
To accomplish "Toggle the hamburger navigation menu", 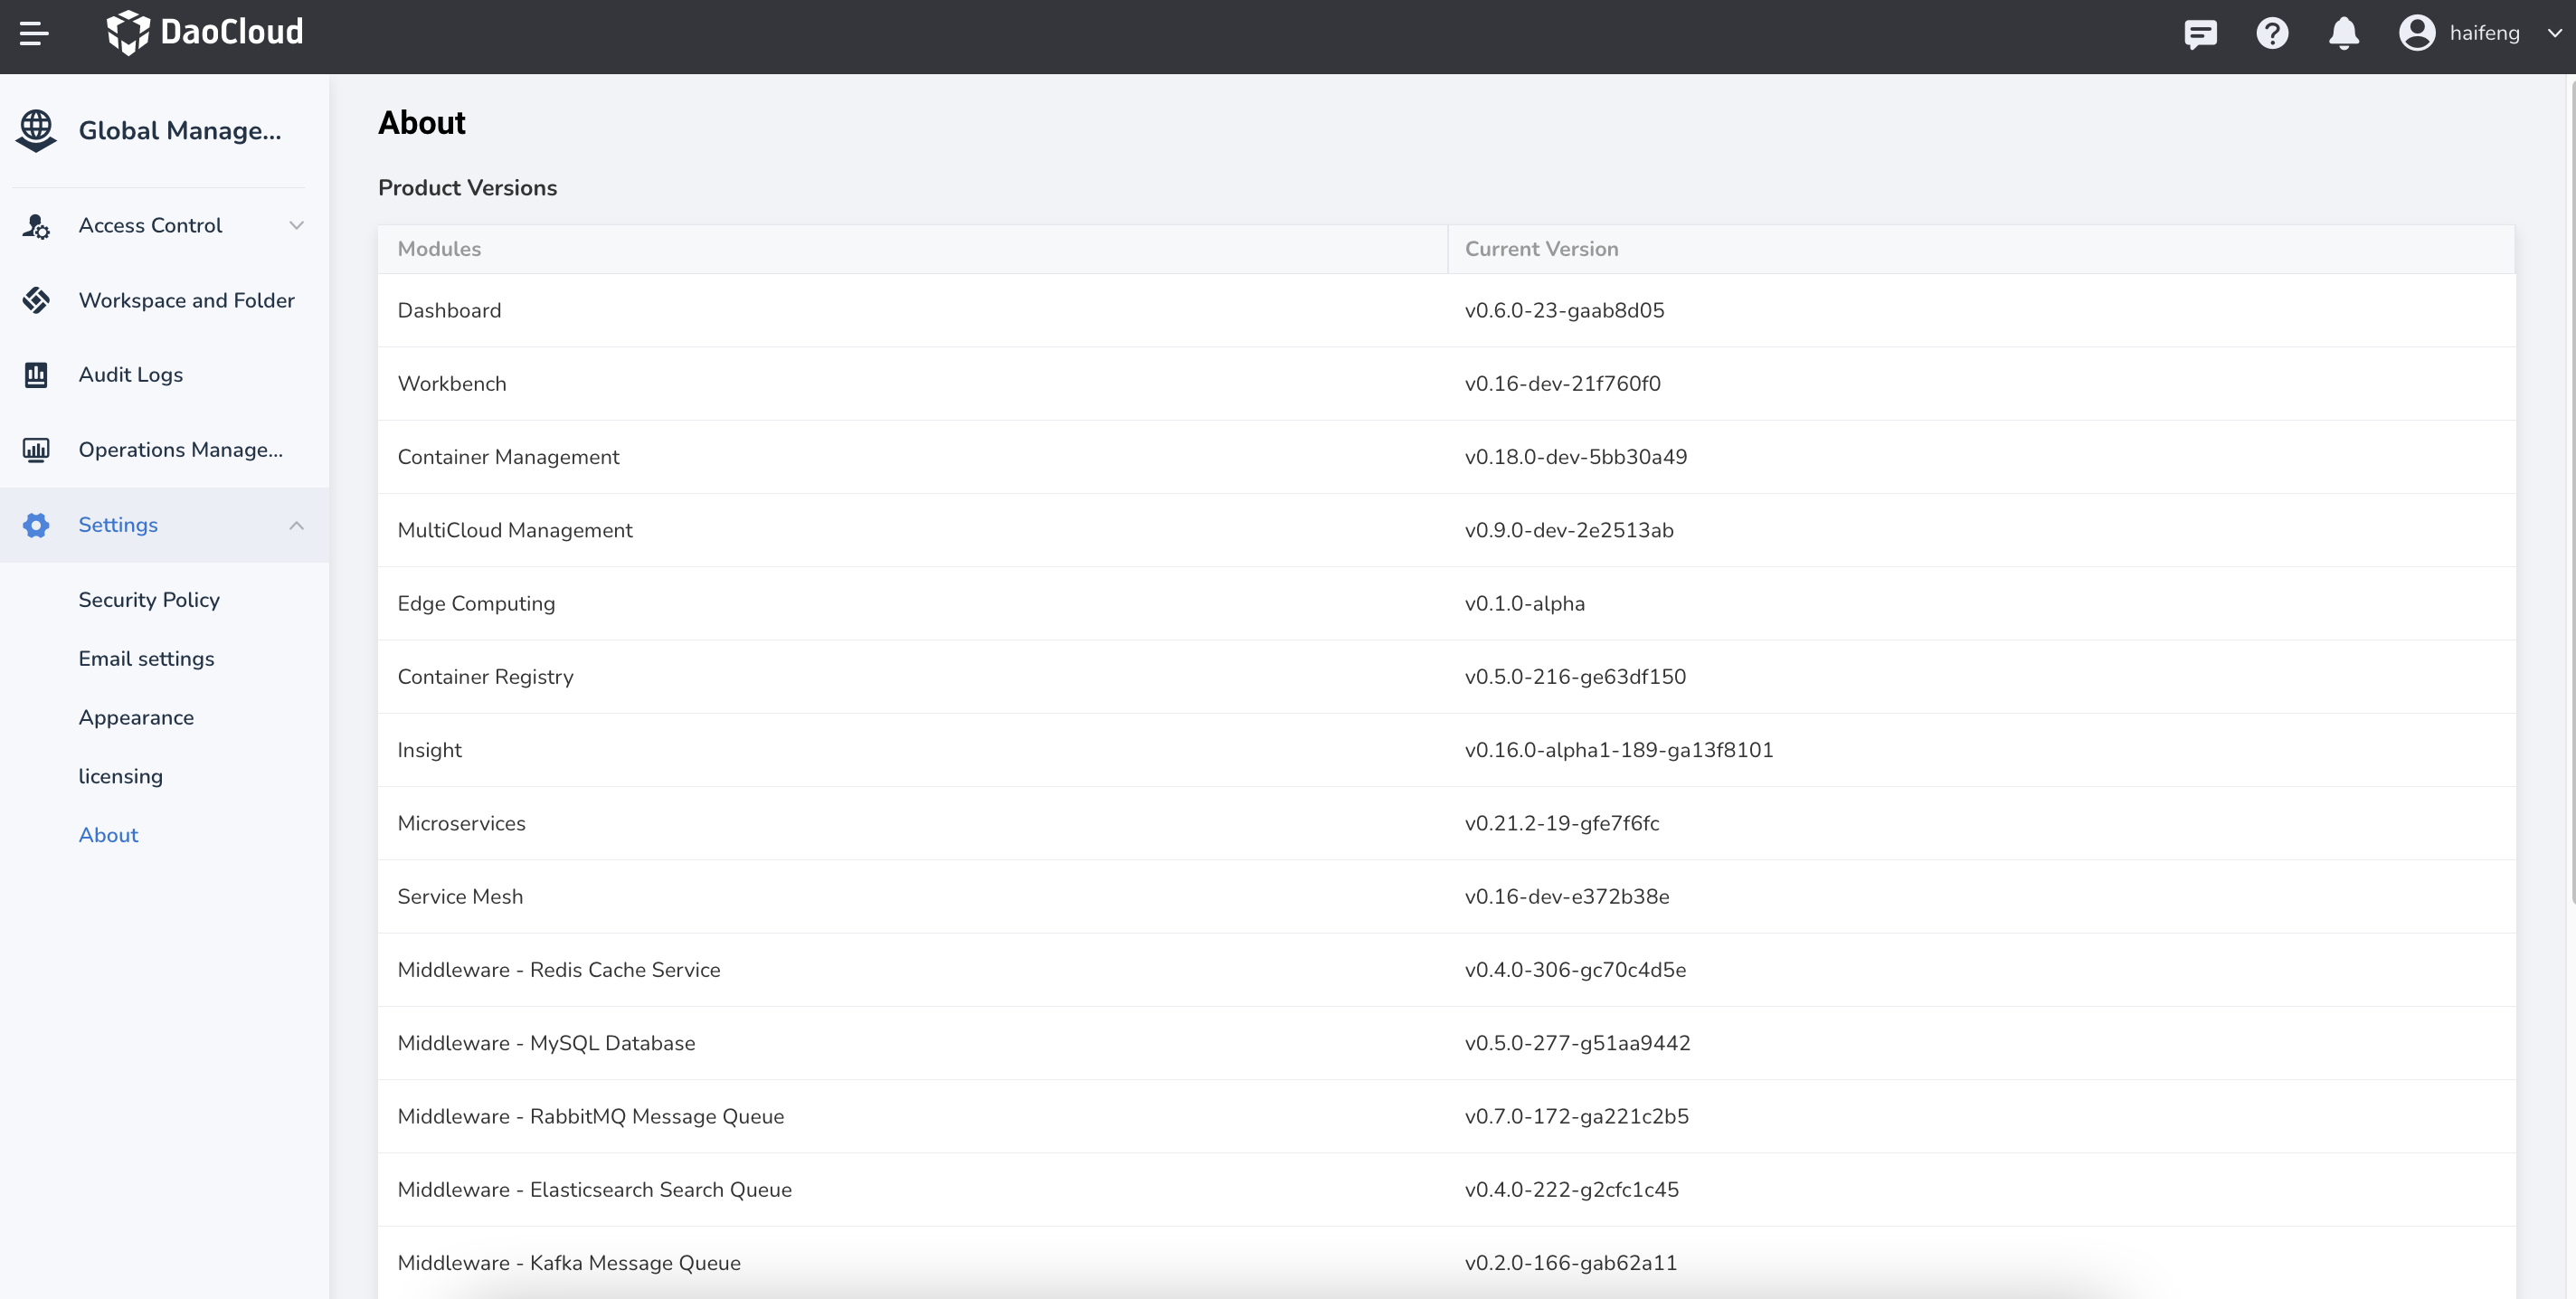I will click(x=34, y=33).
